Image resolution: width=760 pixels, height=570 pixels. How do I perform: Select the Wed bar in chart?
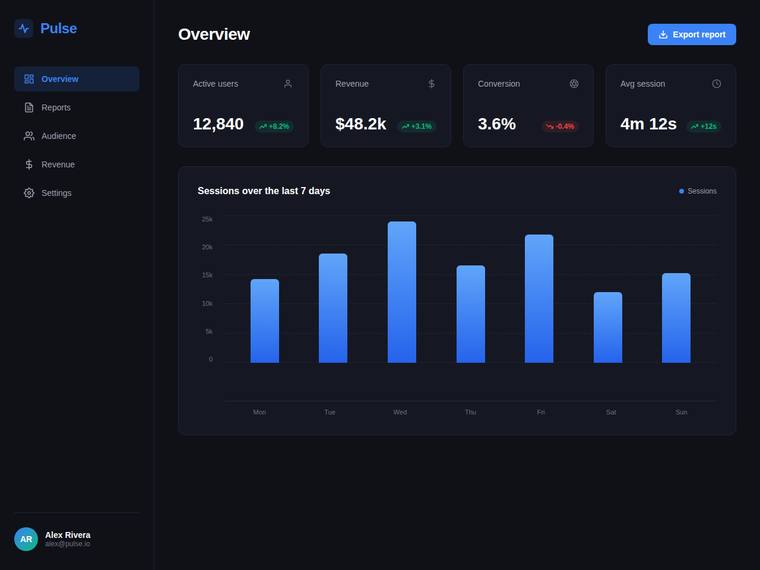(x=402, y=292)
